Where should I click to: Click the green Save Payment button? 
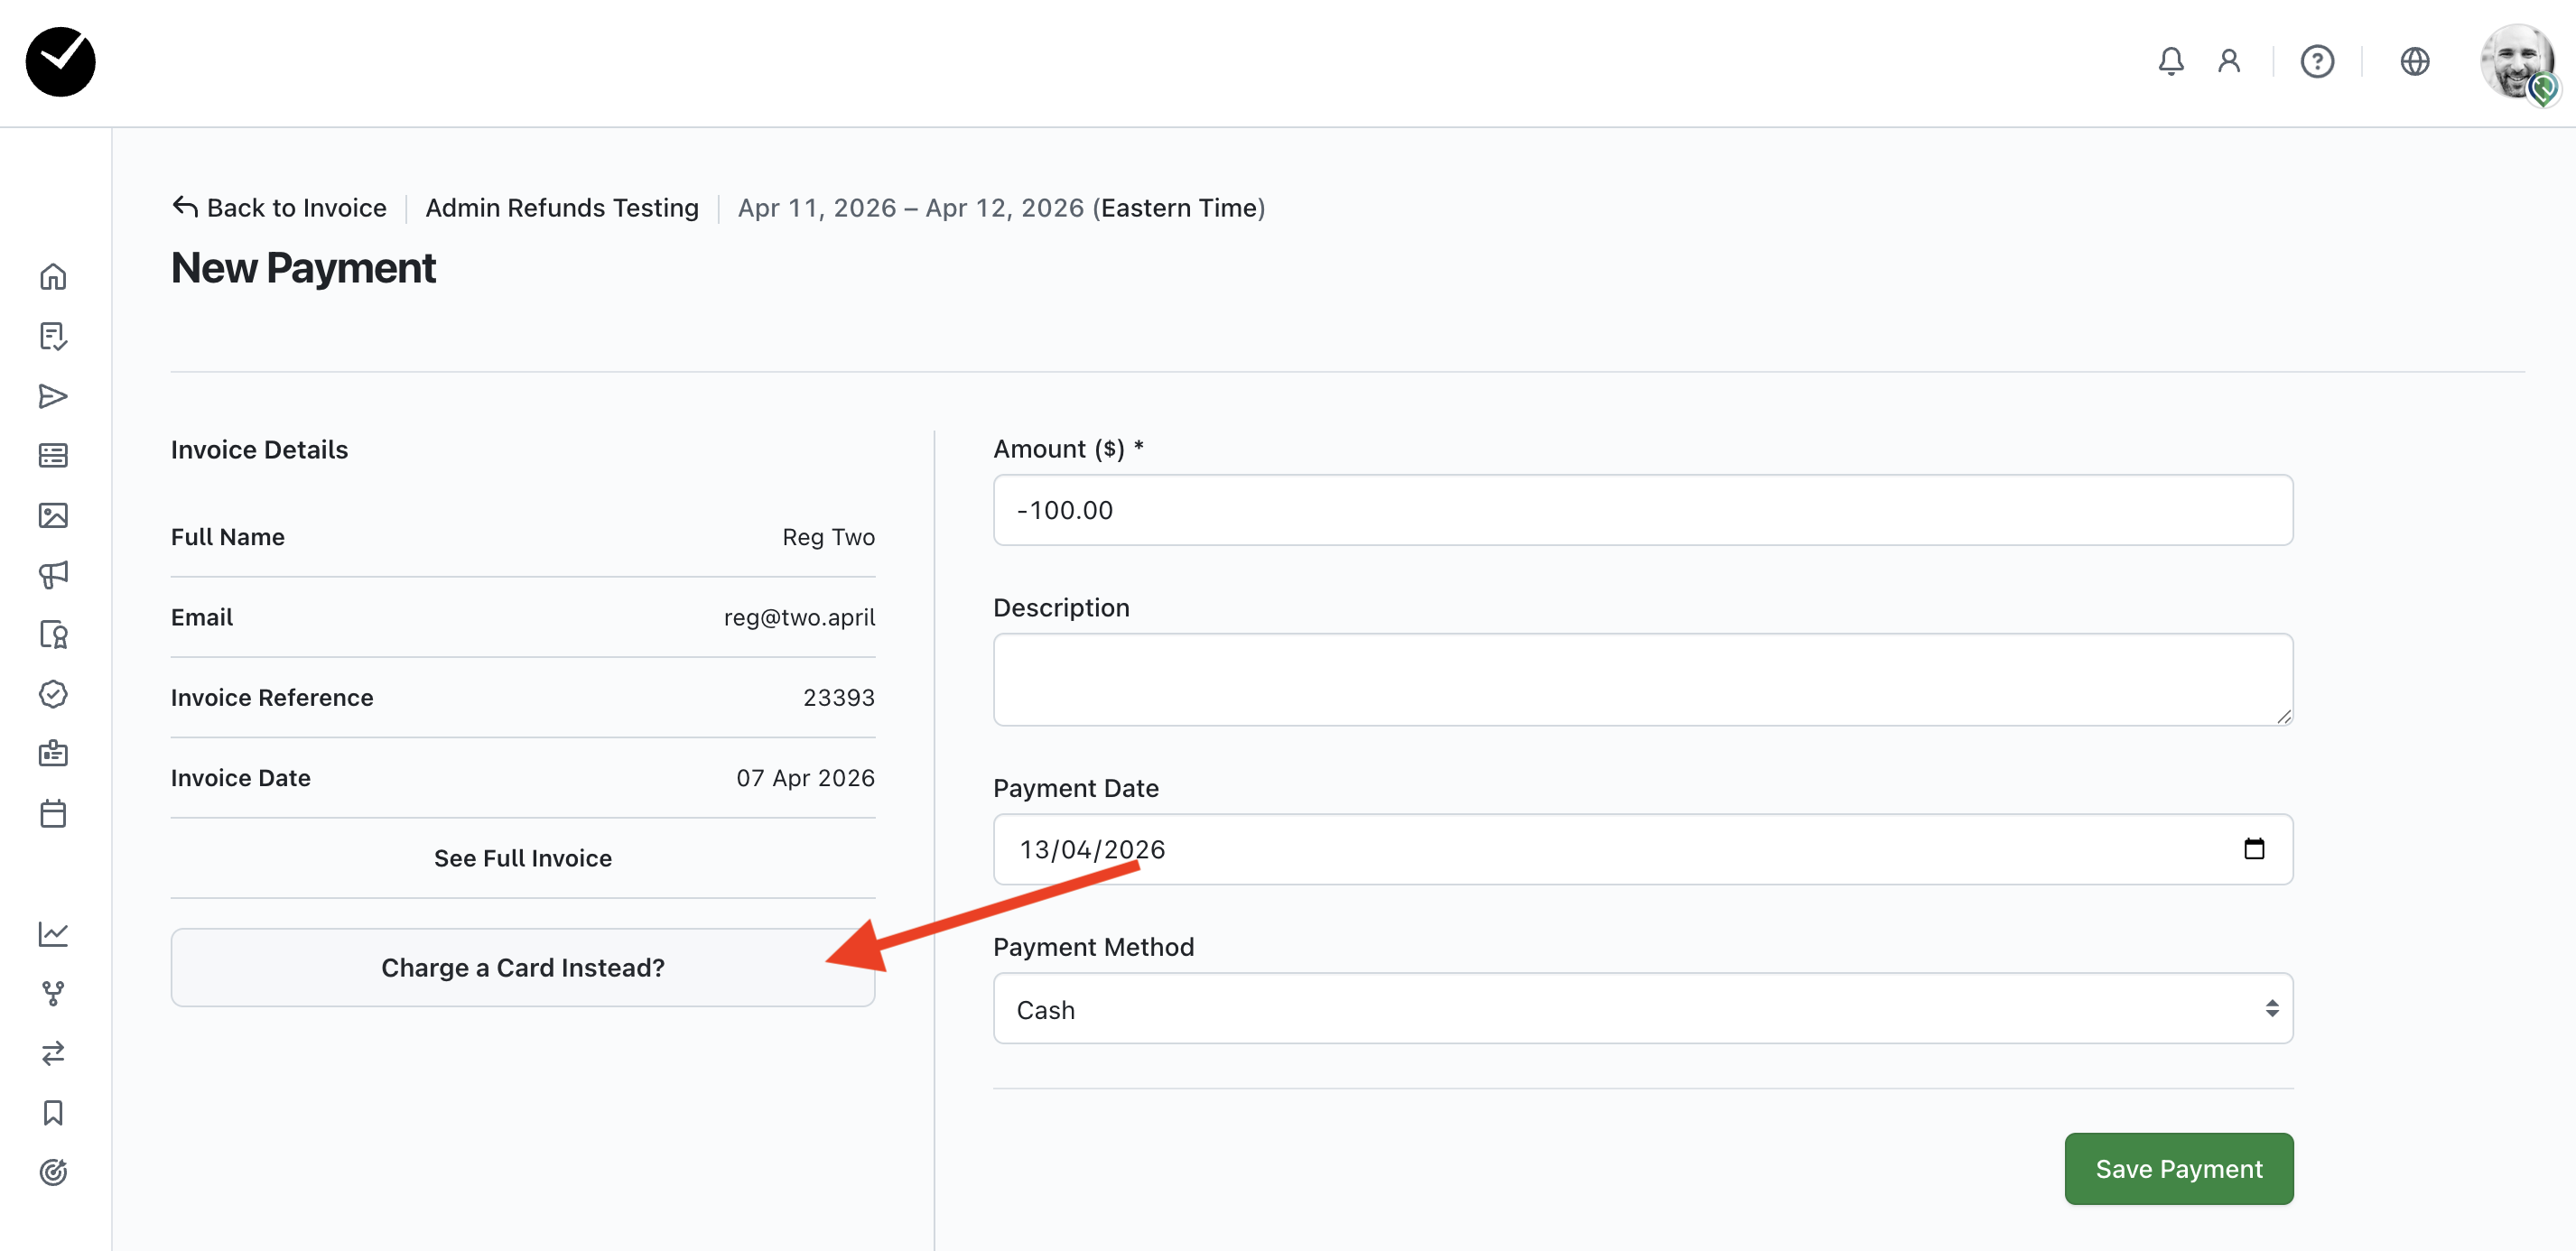(x=2178, y=1168)
